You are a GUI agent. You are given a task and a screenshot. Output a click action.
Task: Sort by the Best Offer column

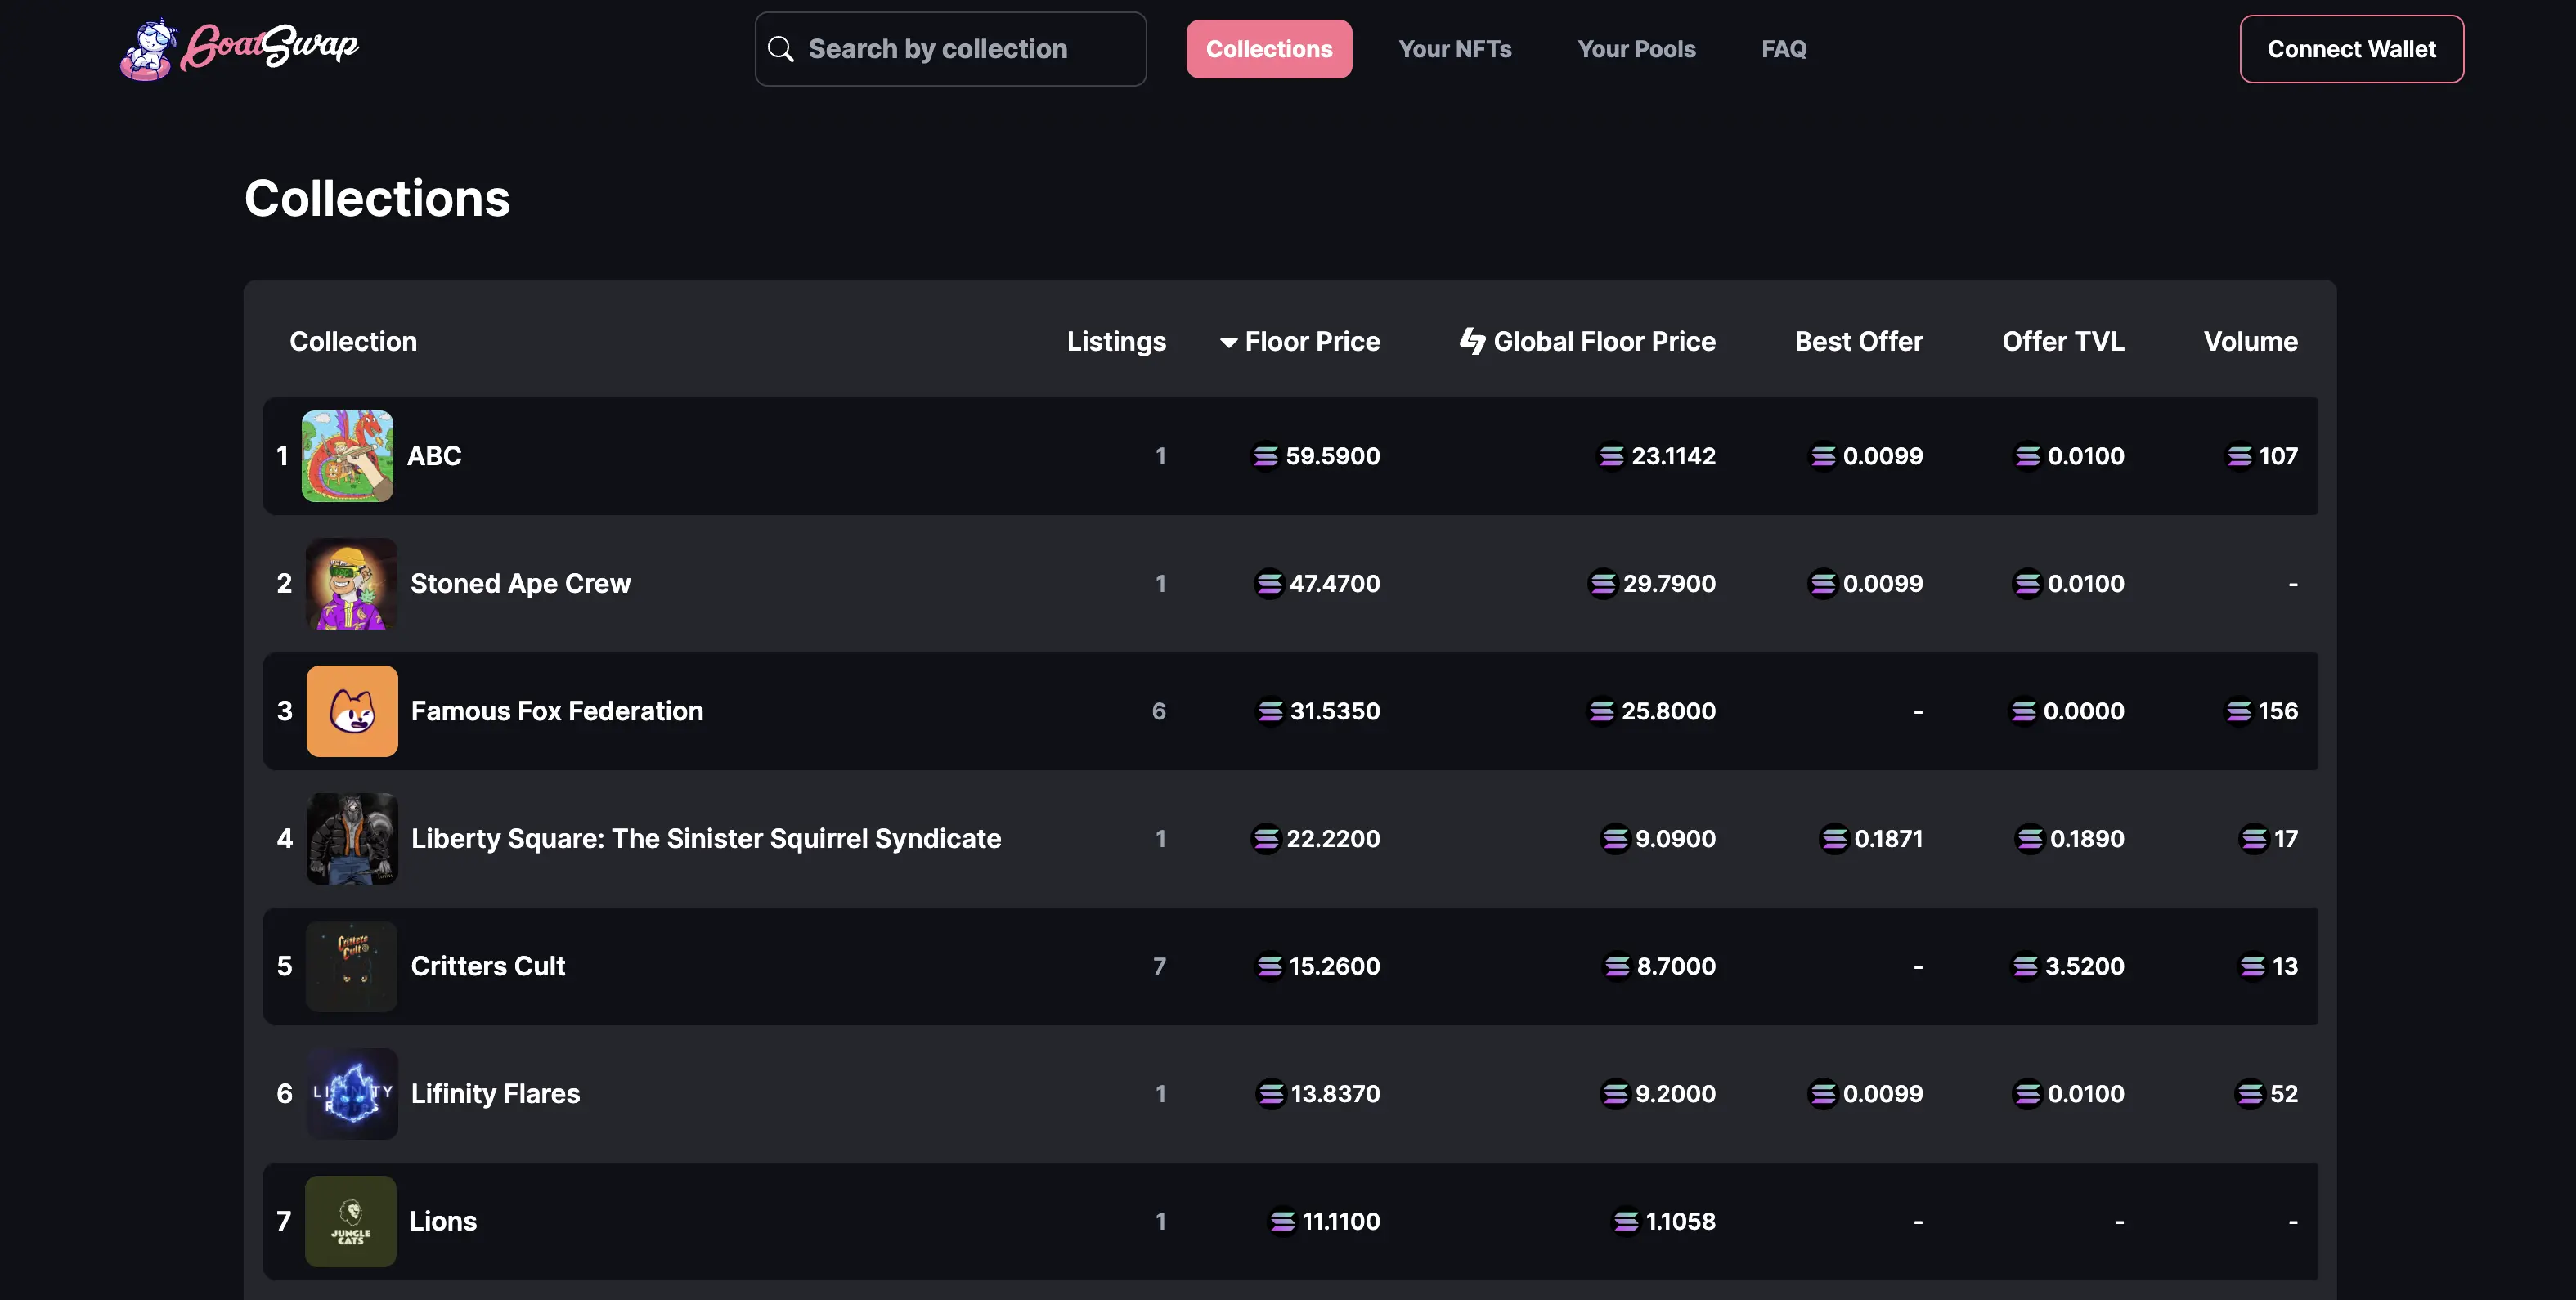point(1858,342)
